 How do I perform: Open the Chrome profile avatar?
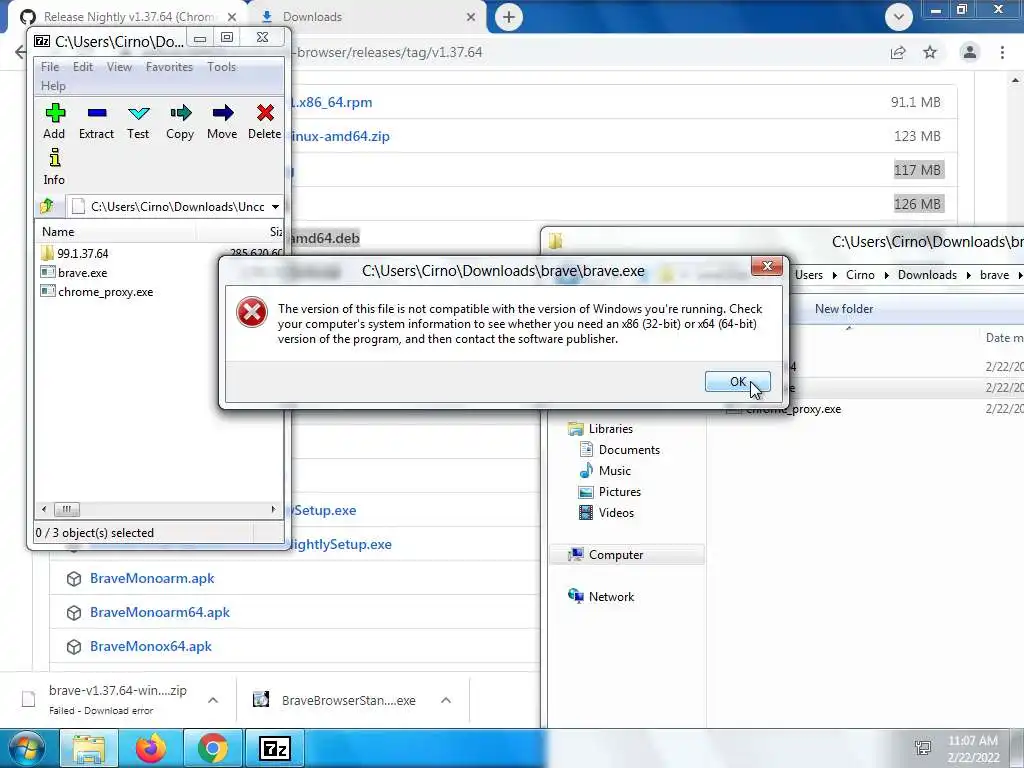tap(970, 52)
